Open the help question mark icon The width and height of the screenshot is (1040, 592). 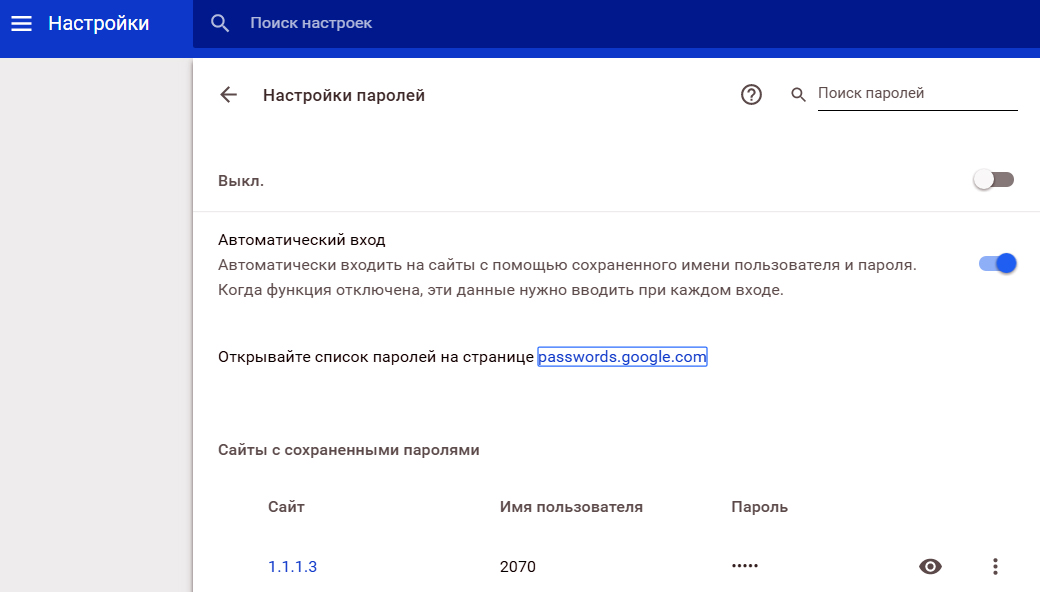tap(751, 95)
